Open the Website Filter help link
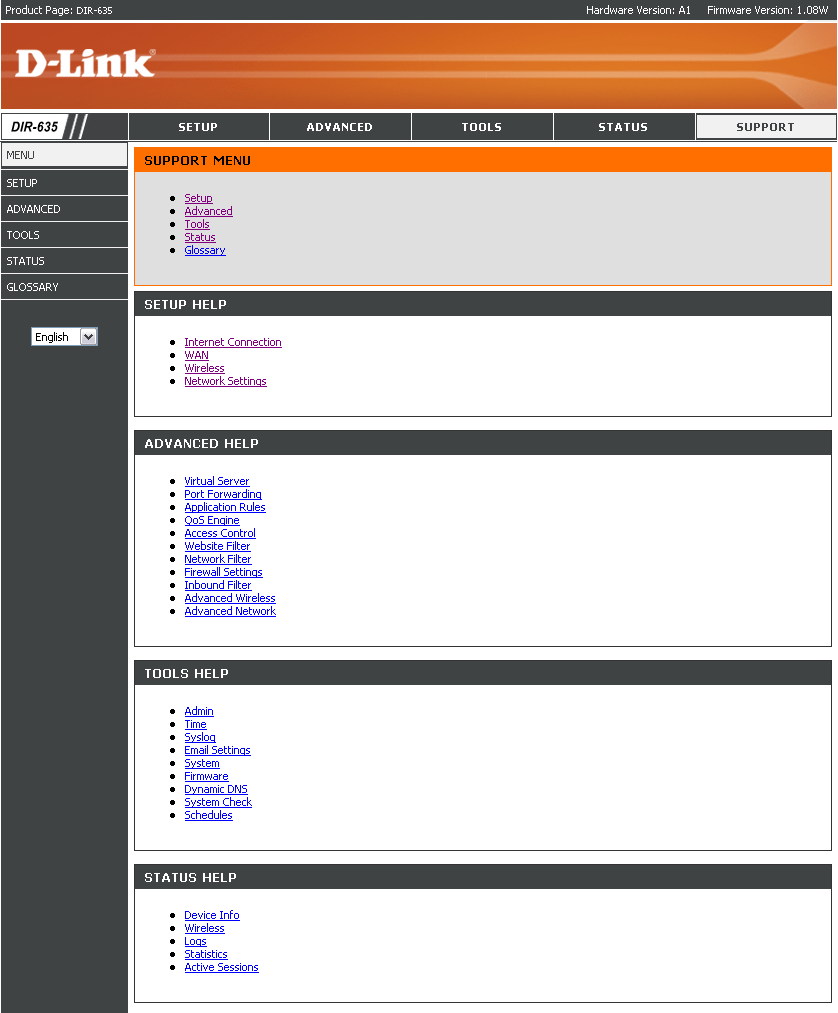Viewport: 838px width, 1013px height. pos(217,546)
